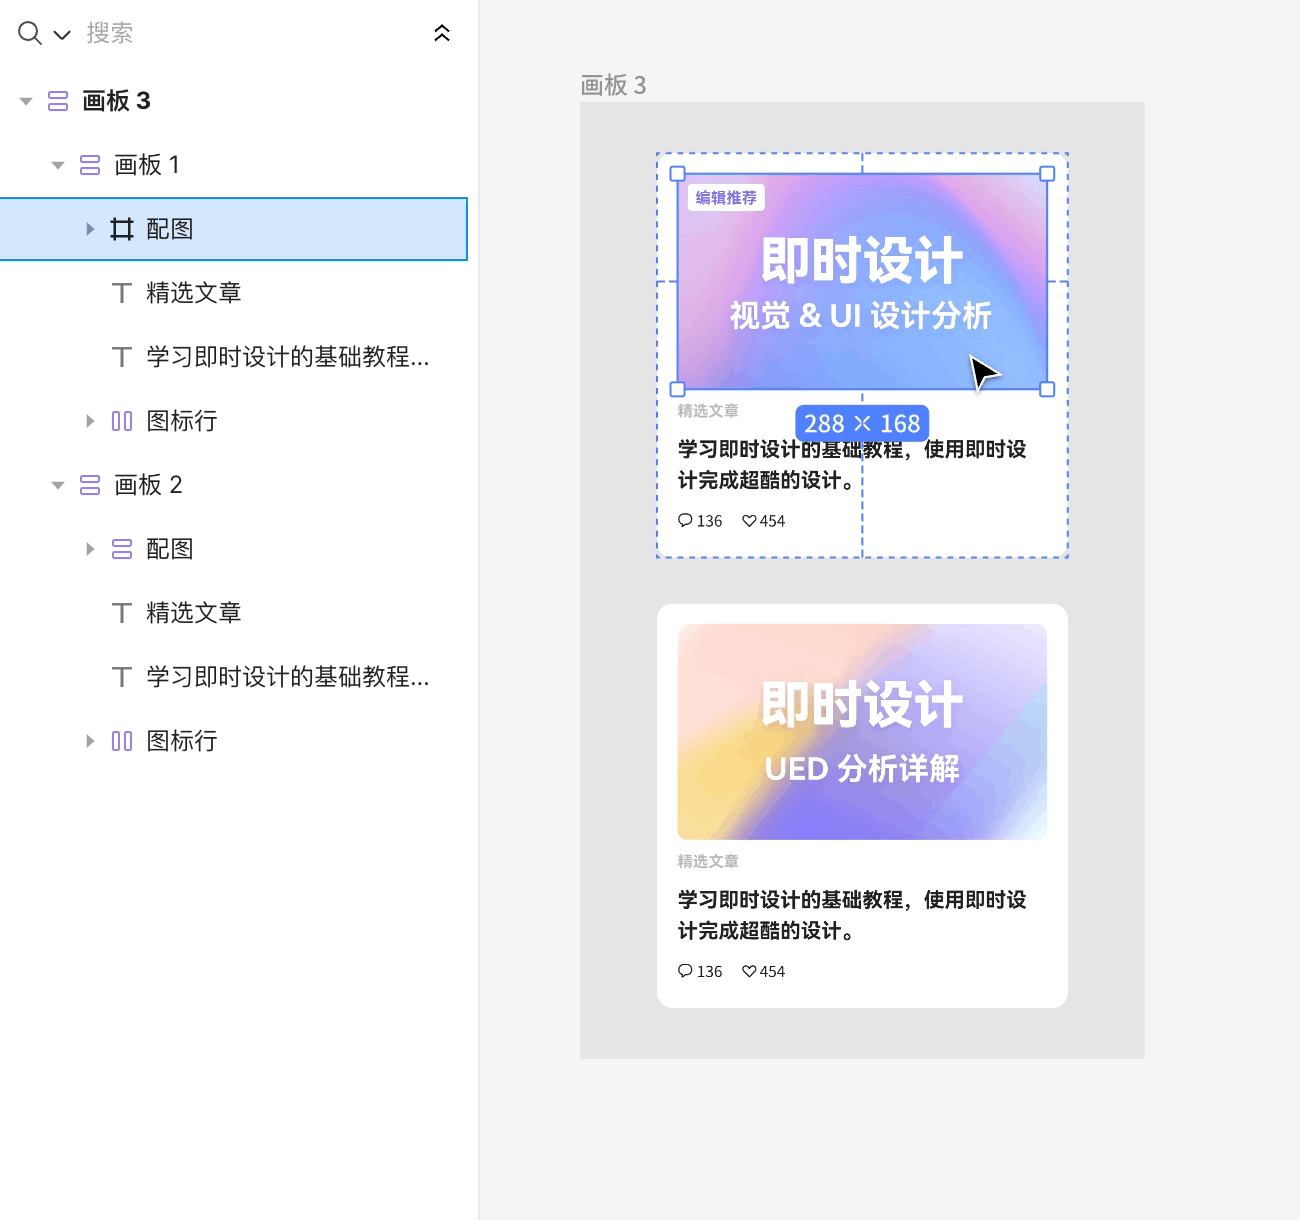Click top-right resize handle of selection
This screenshot has width=1300, height=1220.
[x=1047, y=174]
